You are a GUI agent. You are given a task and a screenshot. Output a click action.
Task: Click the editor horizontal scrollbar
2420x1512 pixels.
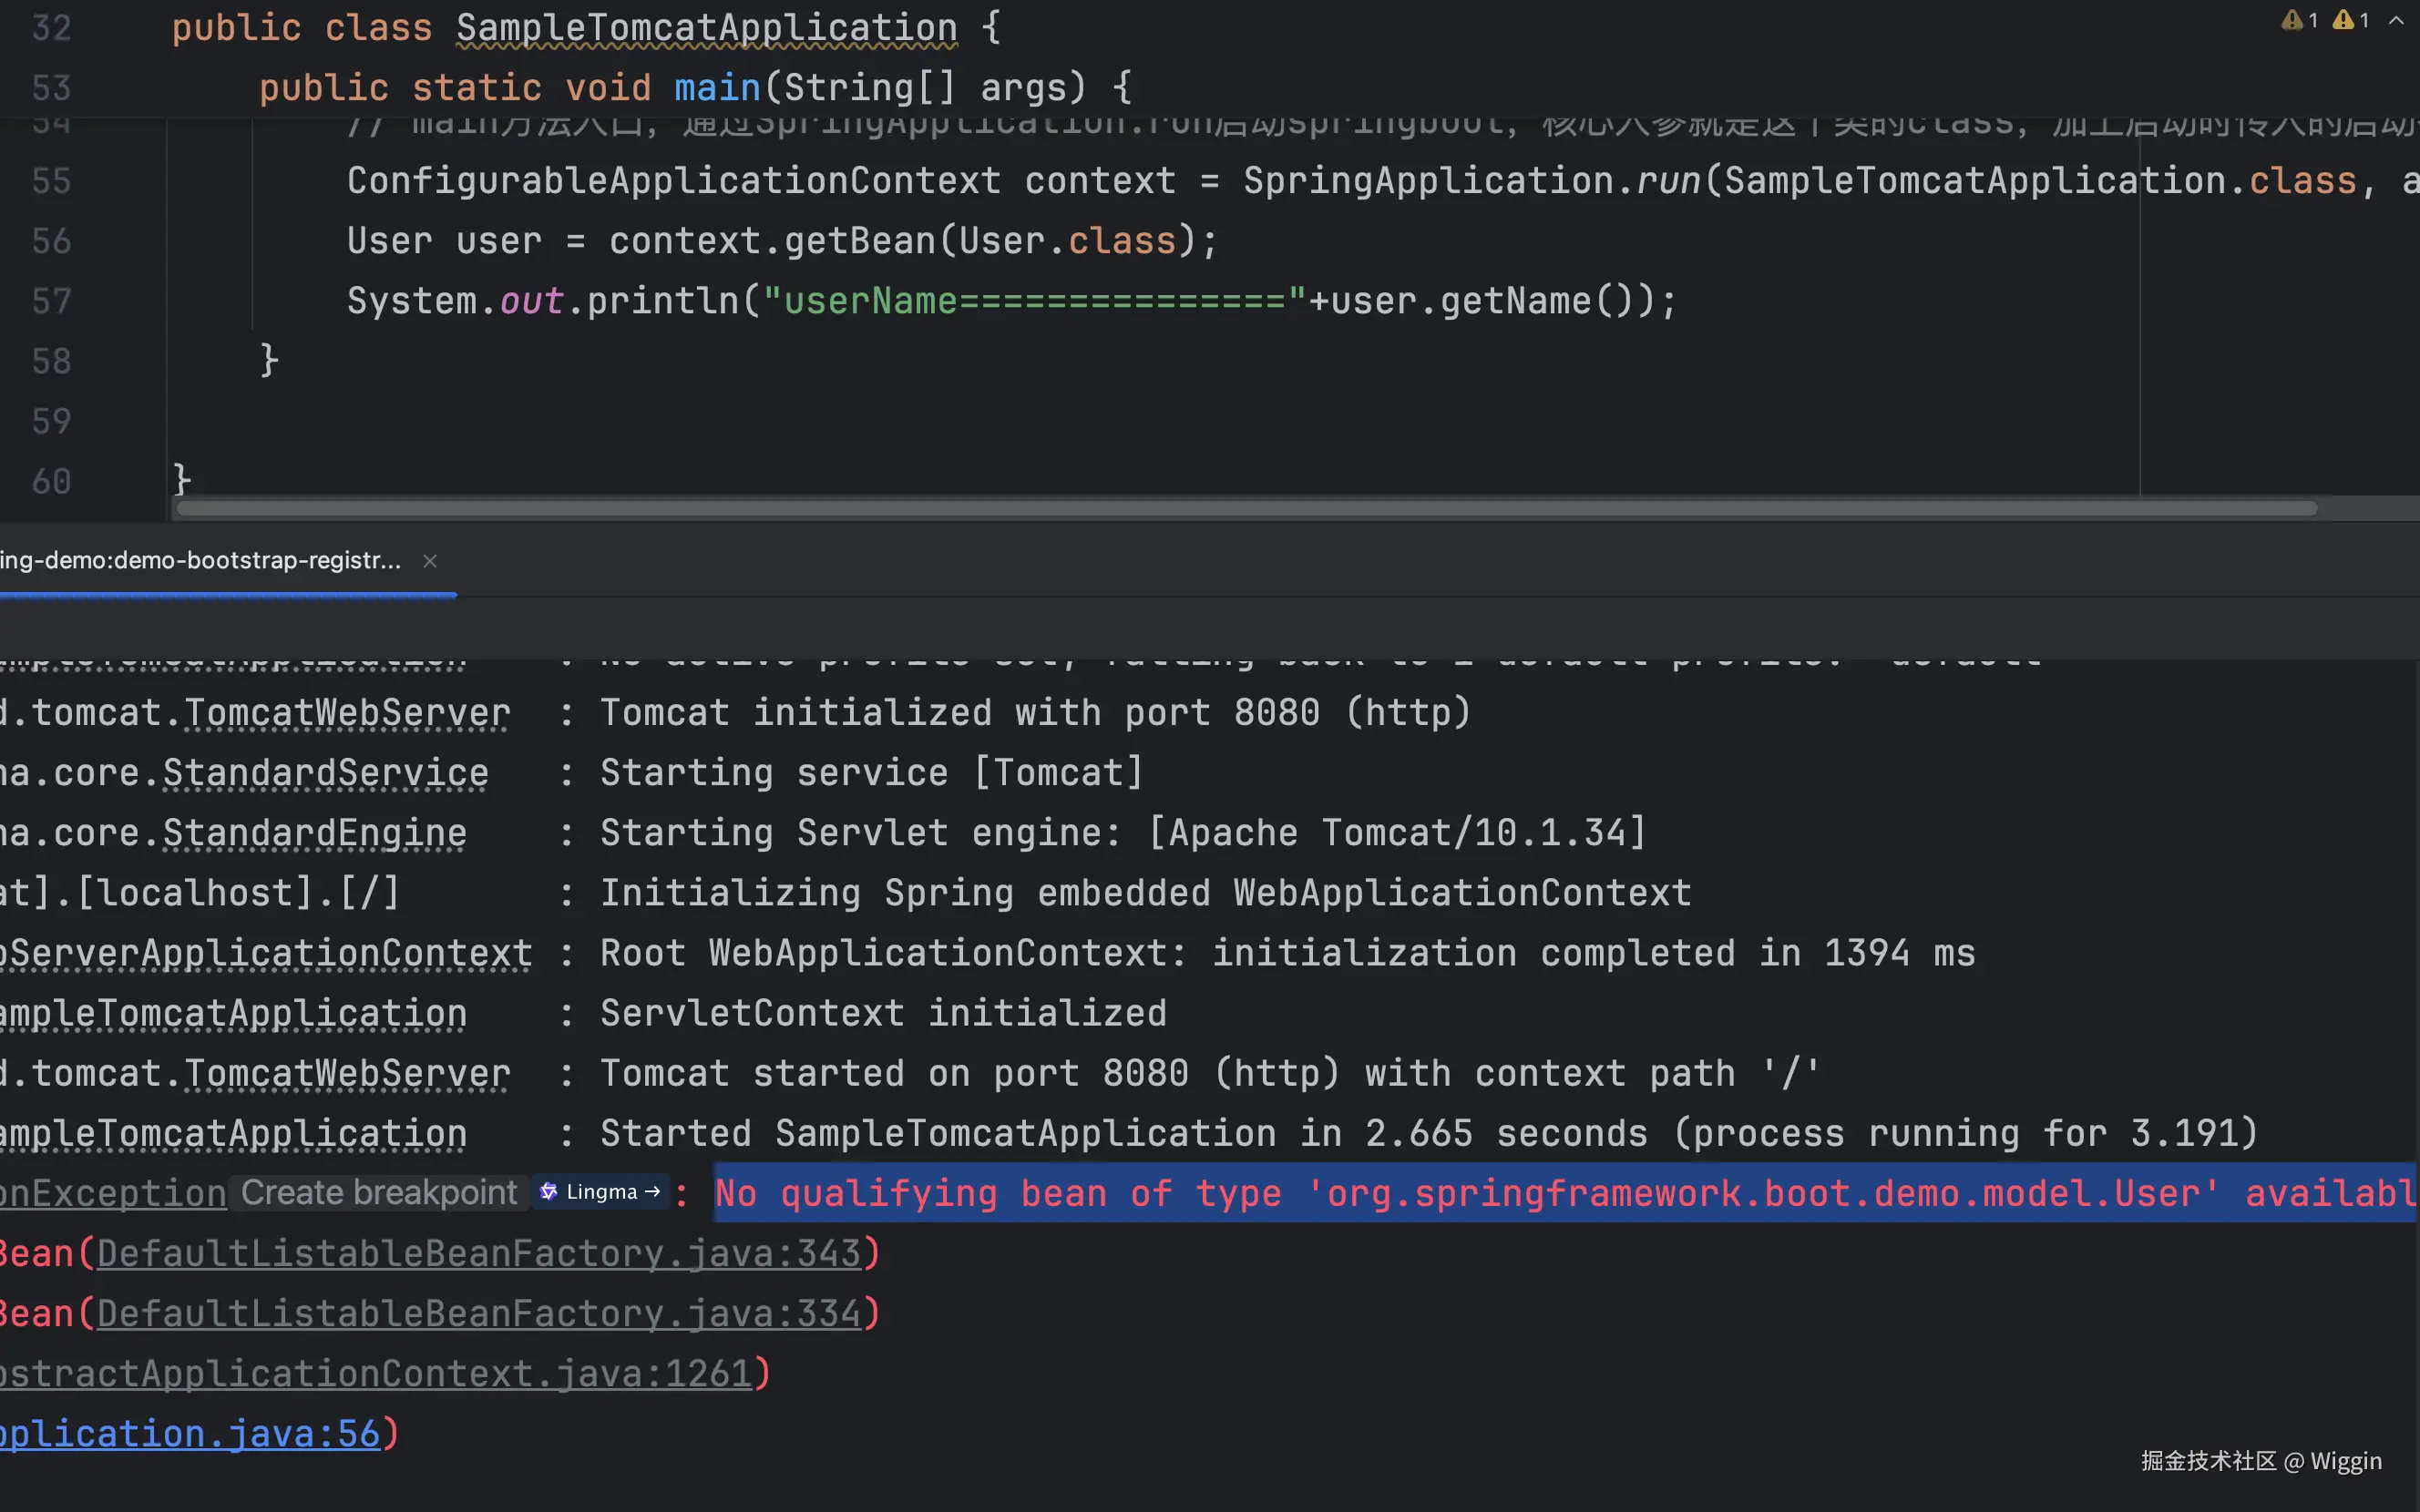point(1245,509)
